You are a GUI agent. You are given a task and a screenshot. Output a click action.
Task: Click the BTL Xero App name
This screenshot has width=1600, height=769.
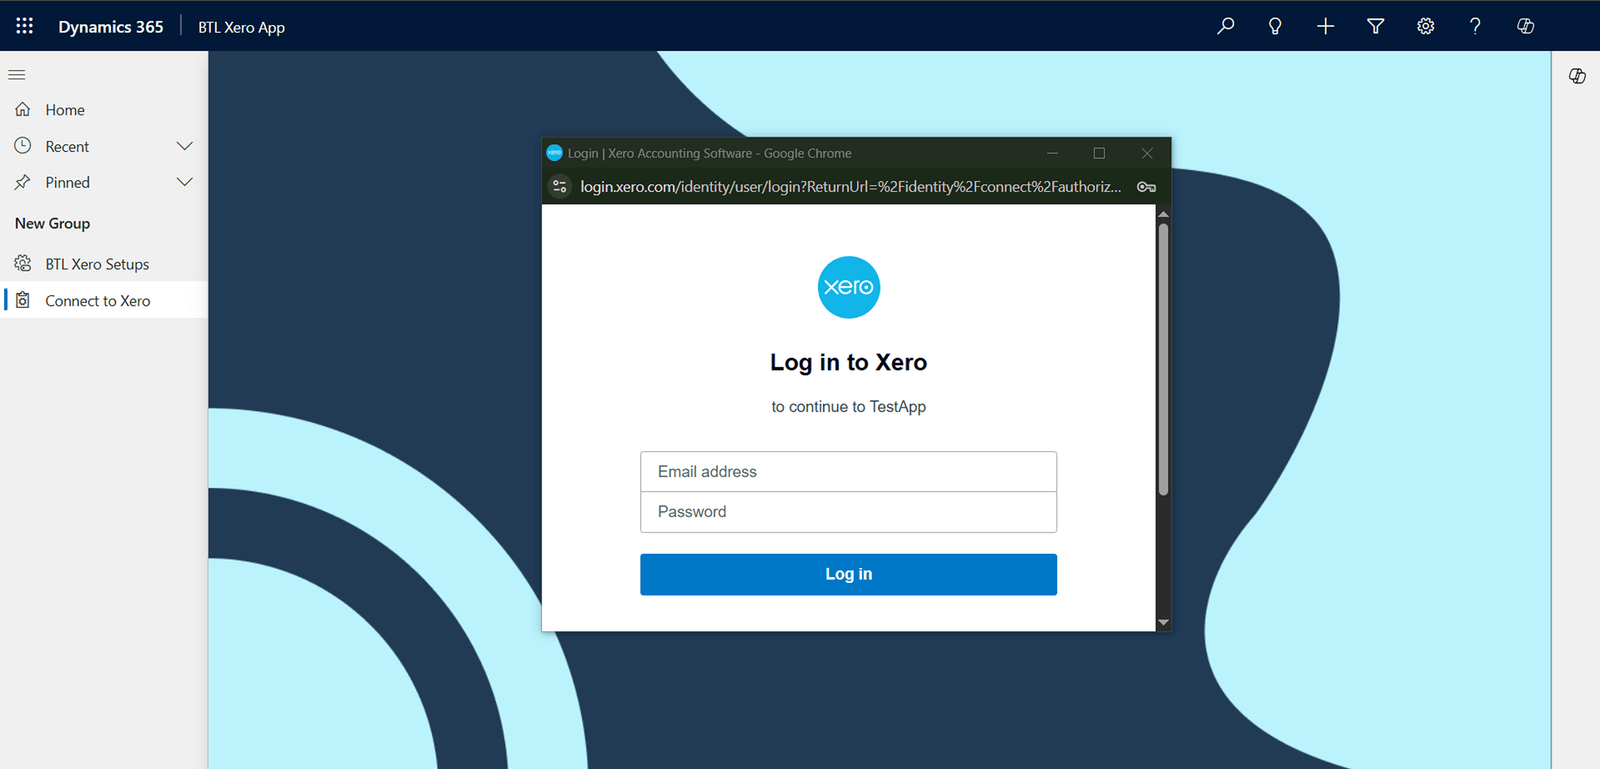coord(241,27)
